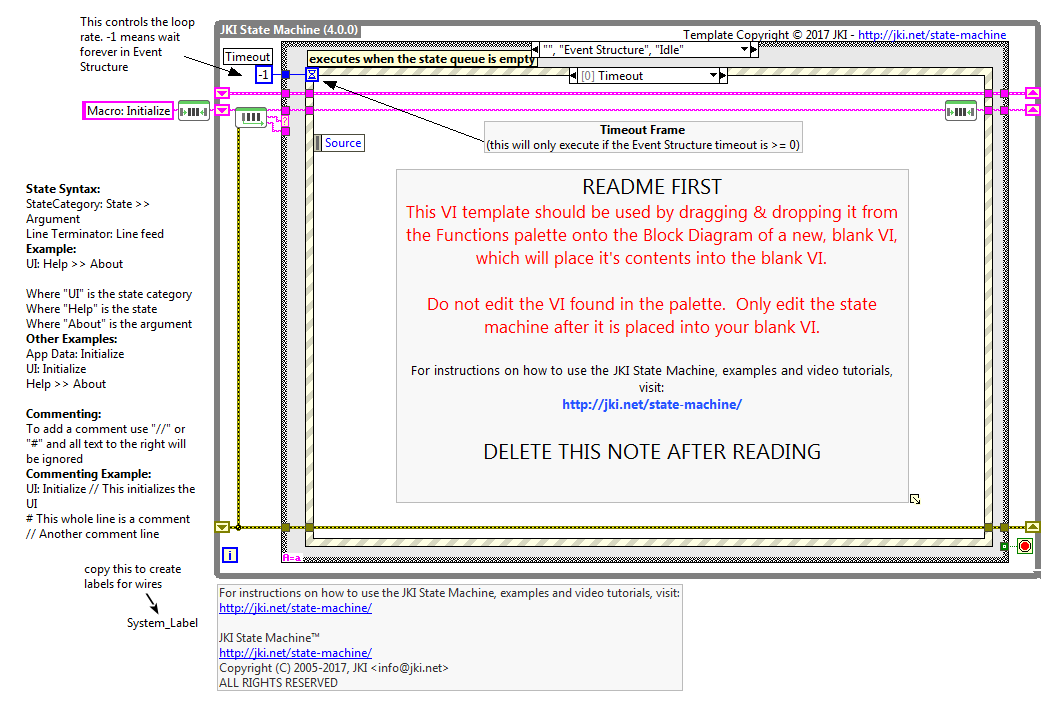Click the resize handle of the README note
Image resolution: width=1064 pixels, height=712 pixels.
915,499
